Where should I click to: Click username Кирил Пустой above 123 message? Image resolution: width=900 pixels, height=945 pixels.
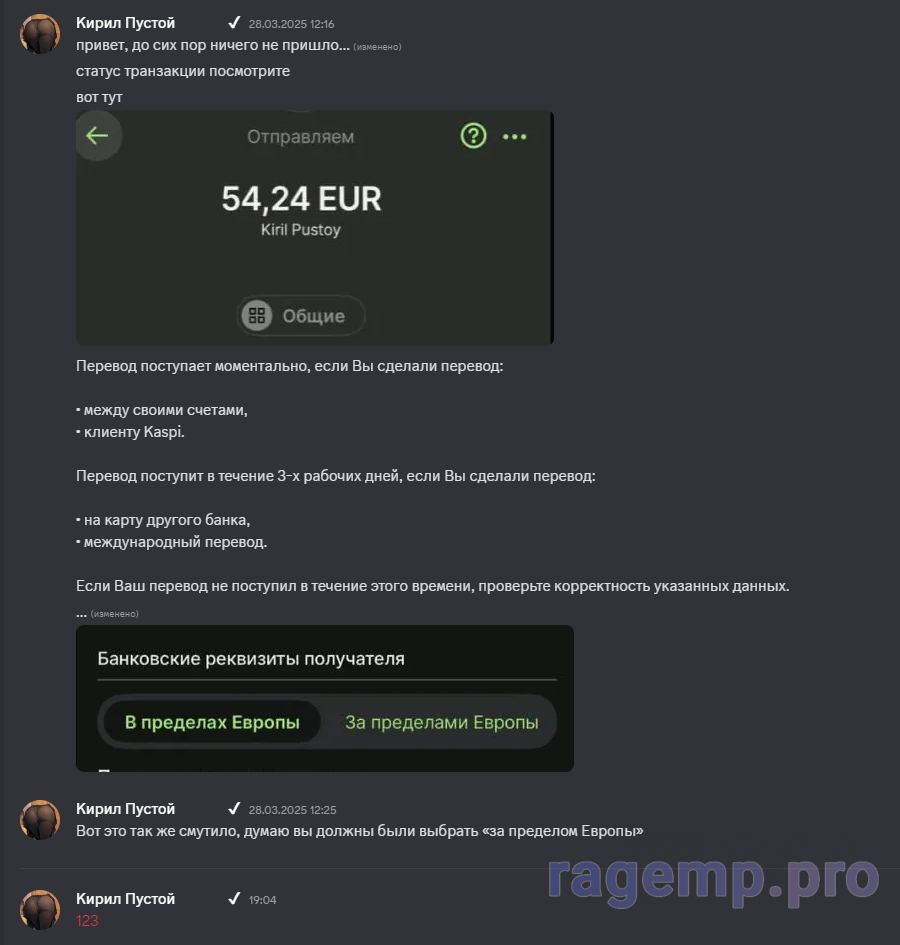[125, 899]
